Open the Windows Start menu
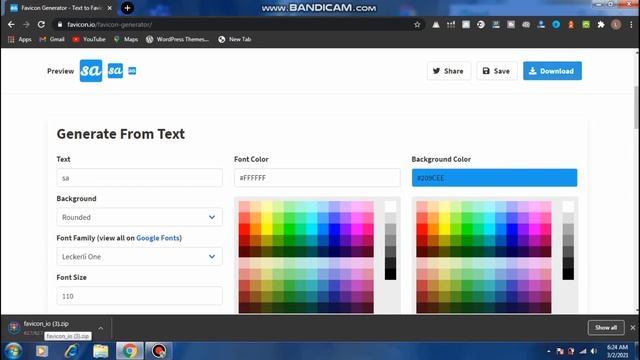Viewport: 640px width, 360px height. pyautogui.click(x=13, y=351)
